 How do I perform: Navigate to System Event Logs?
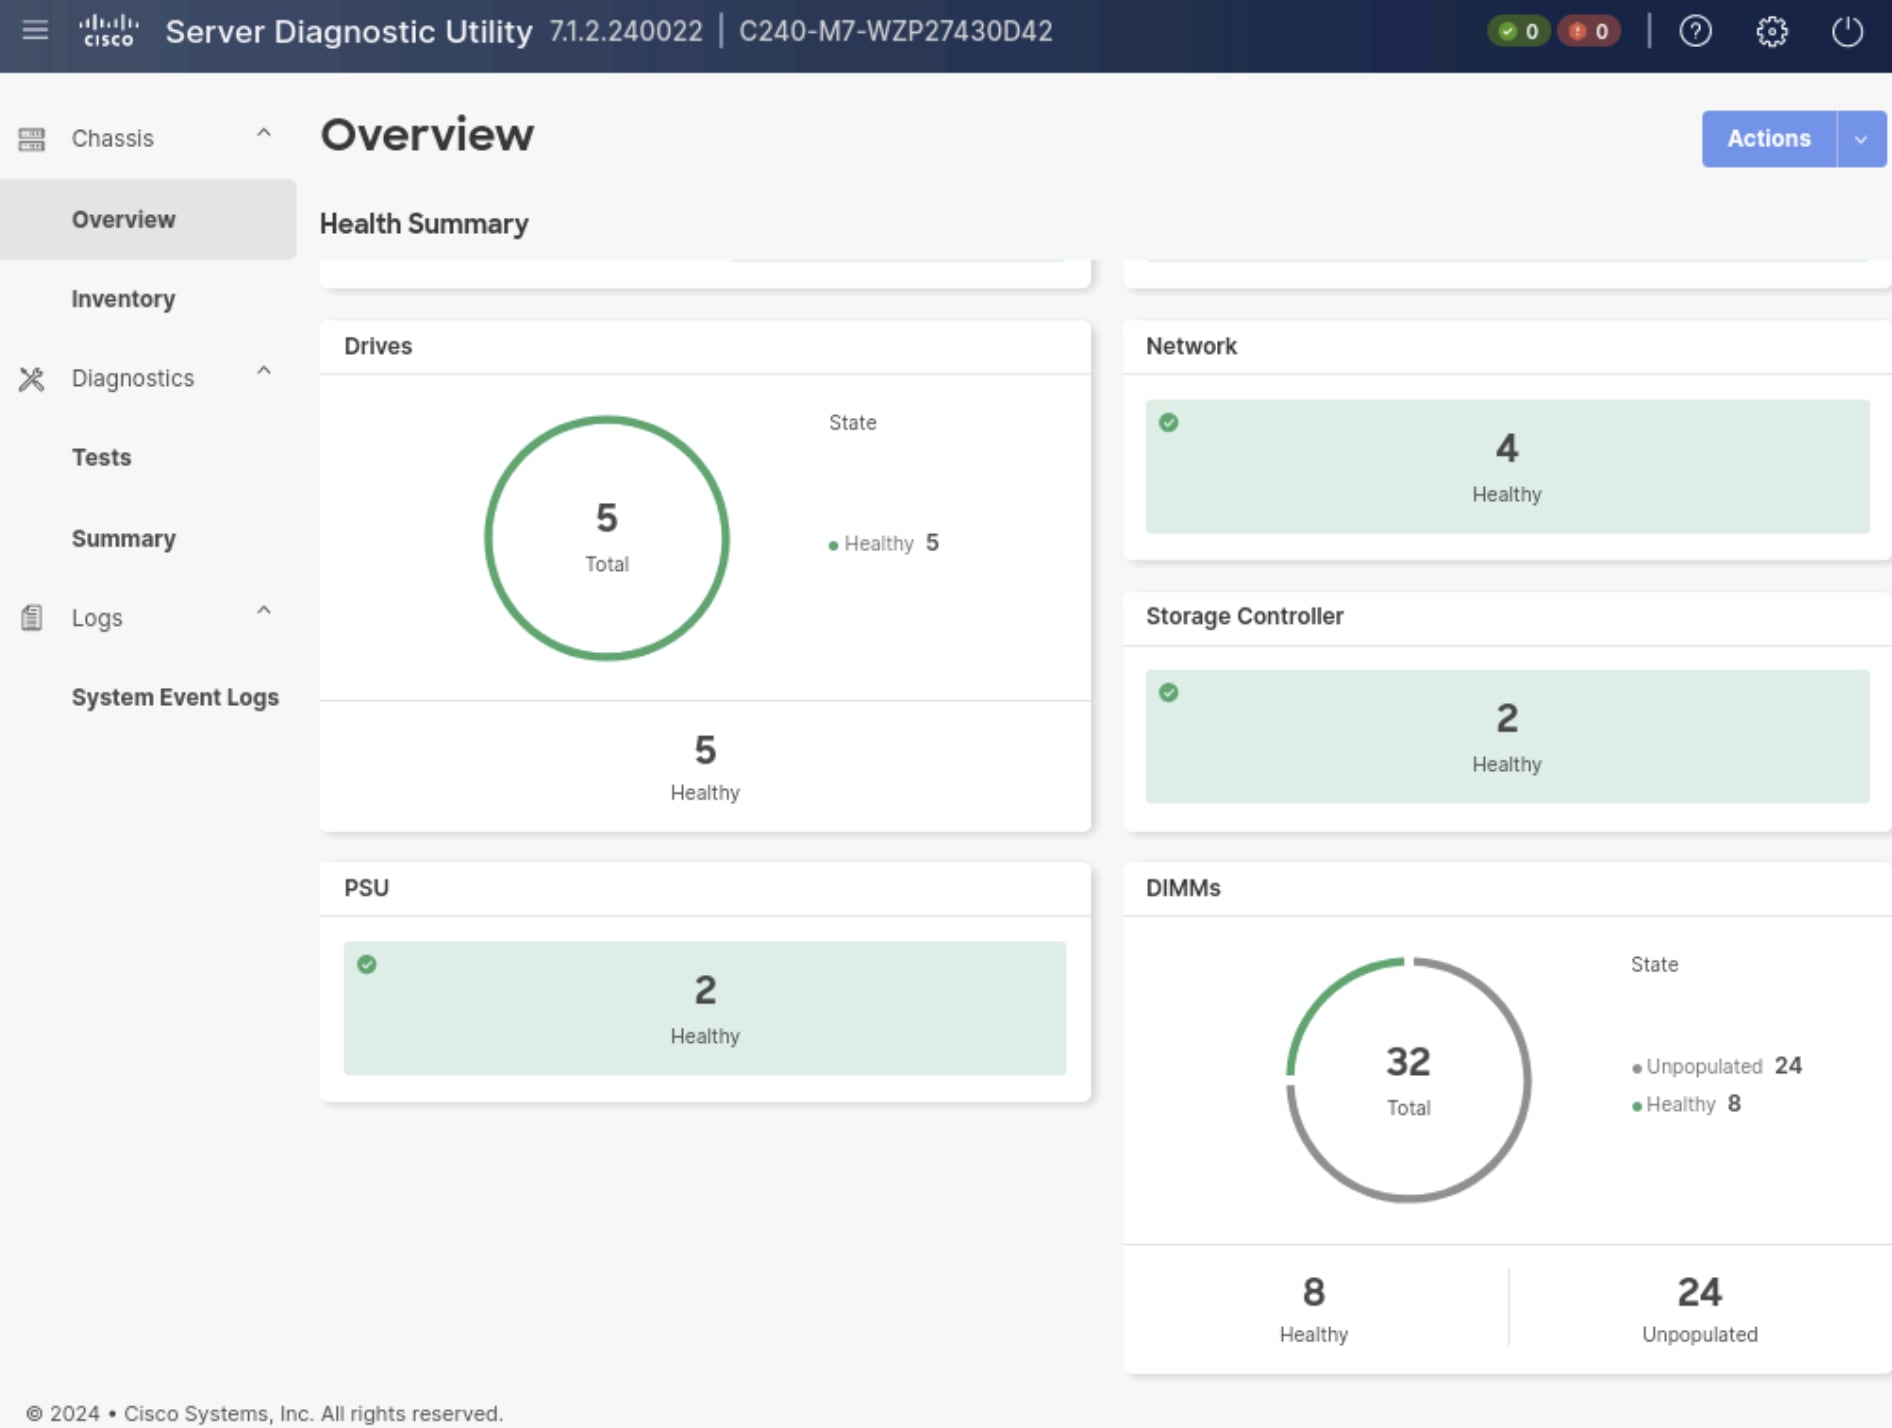click(175, 697)
